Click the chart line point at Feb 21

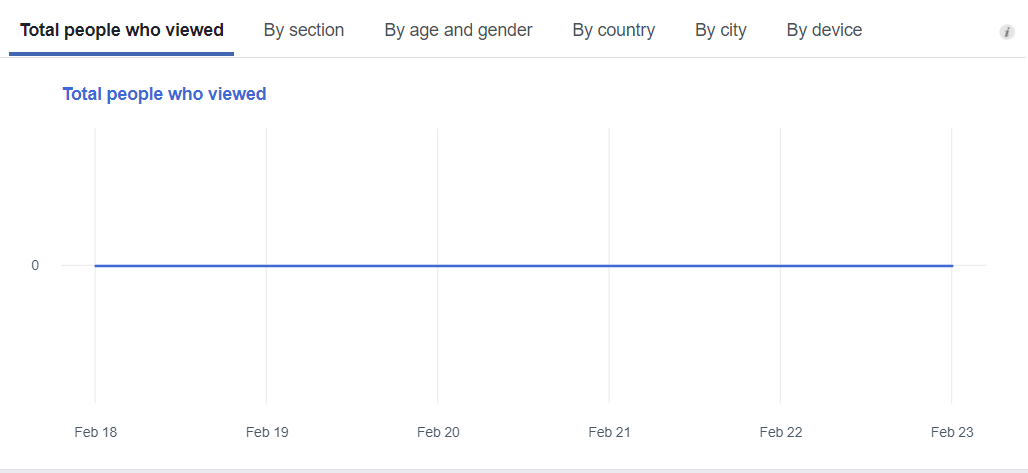(x=609, y=266)
